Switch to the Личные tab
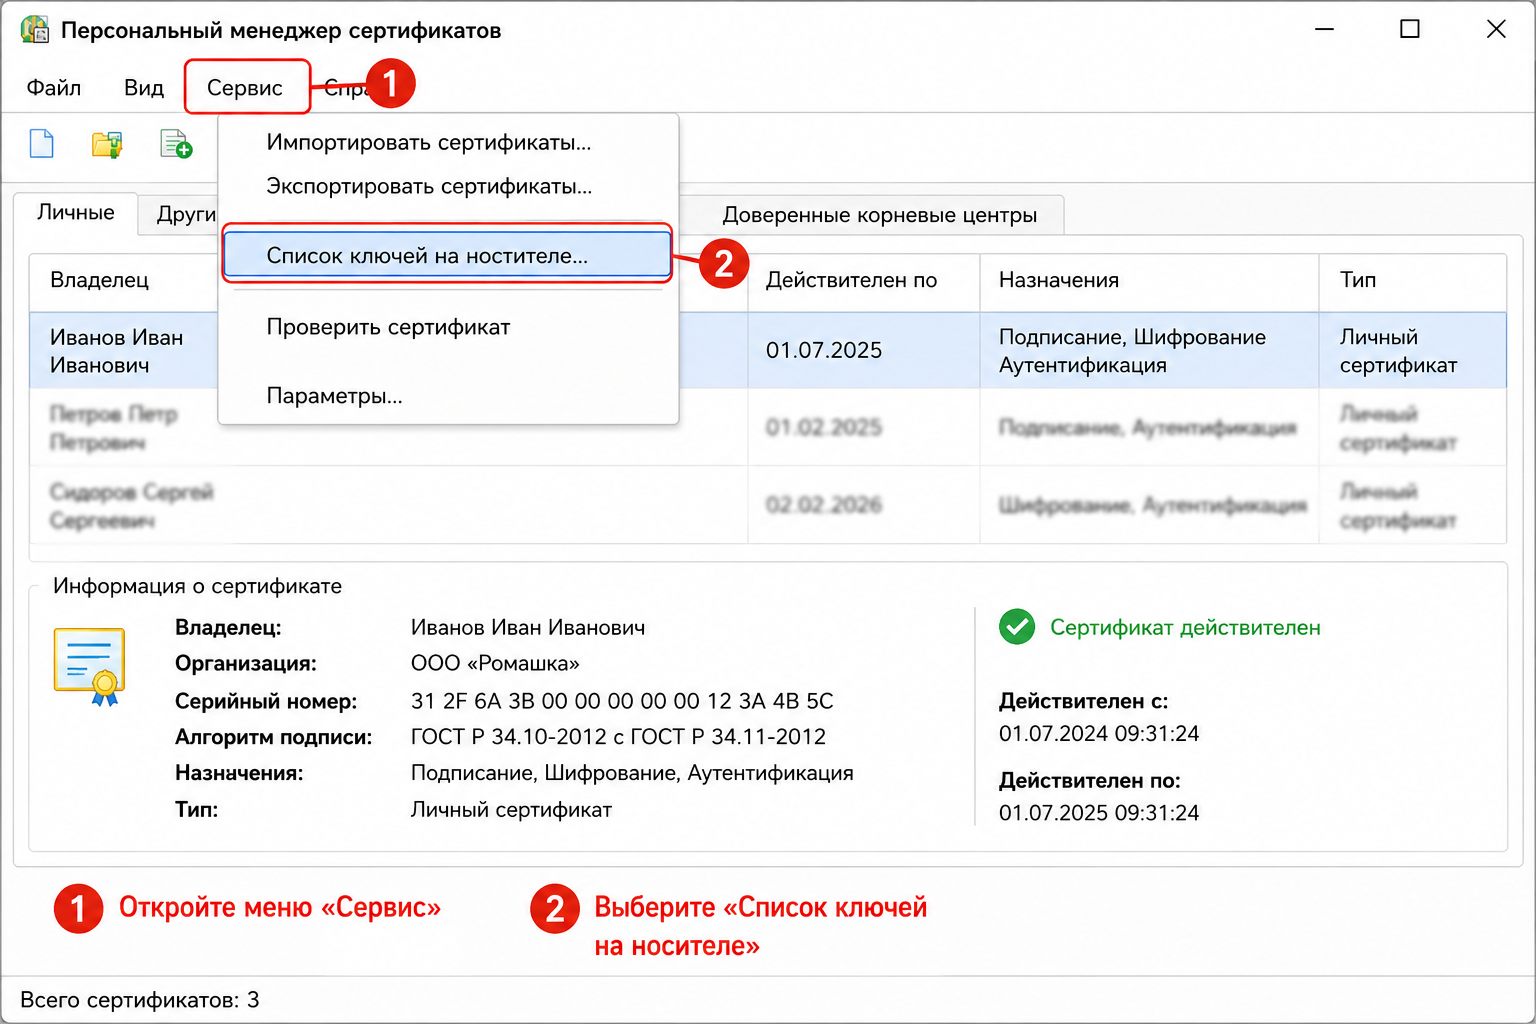This screenshot has width=1536, height=1024. pos(76,213)
